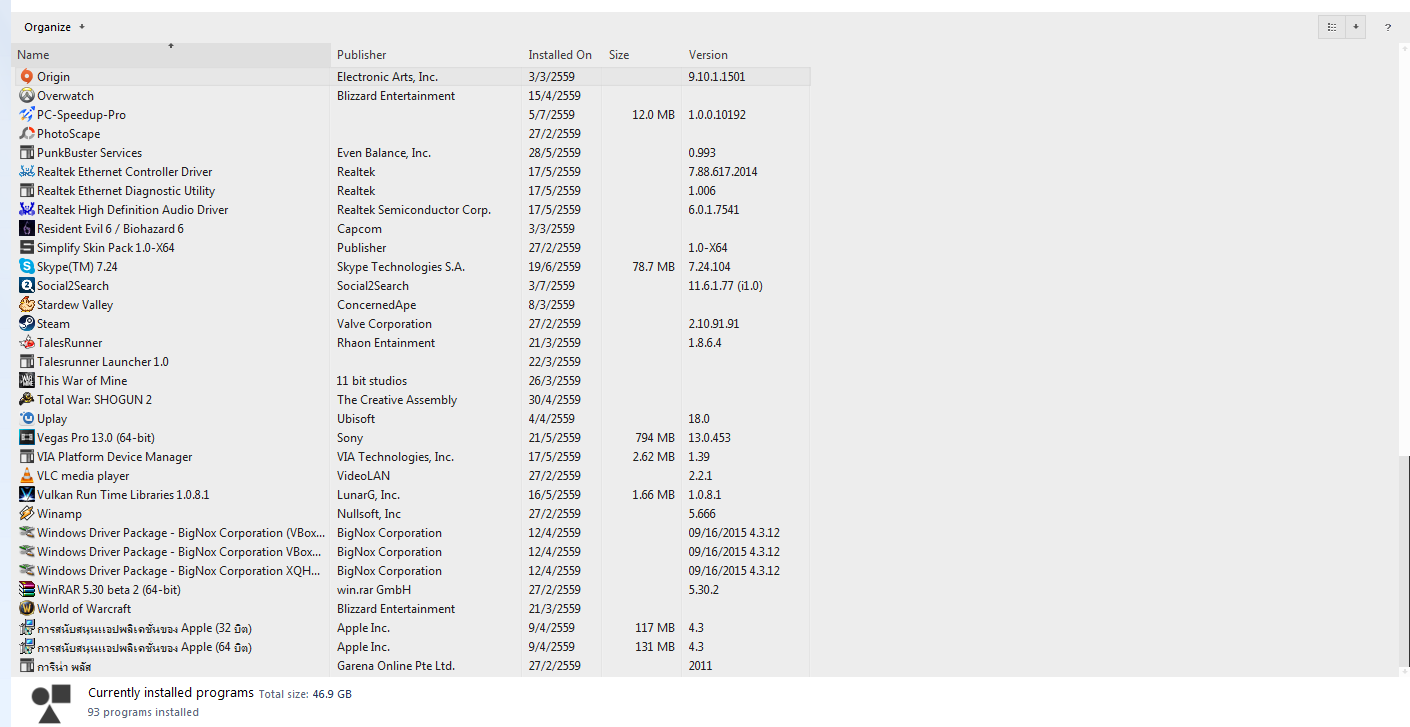Sort by the Installed On column header
Image resolution: width=1410 pixels, height=727 pixels.
561,55
